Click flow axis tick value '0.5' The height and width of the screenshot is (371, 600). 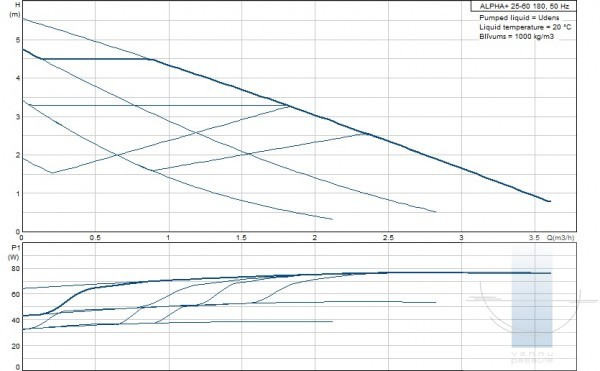(95, 238)
